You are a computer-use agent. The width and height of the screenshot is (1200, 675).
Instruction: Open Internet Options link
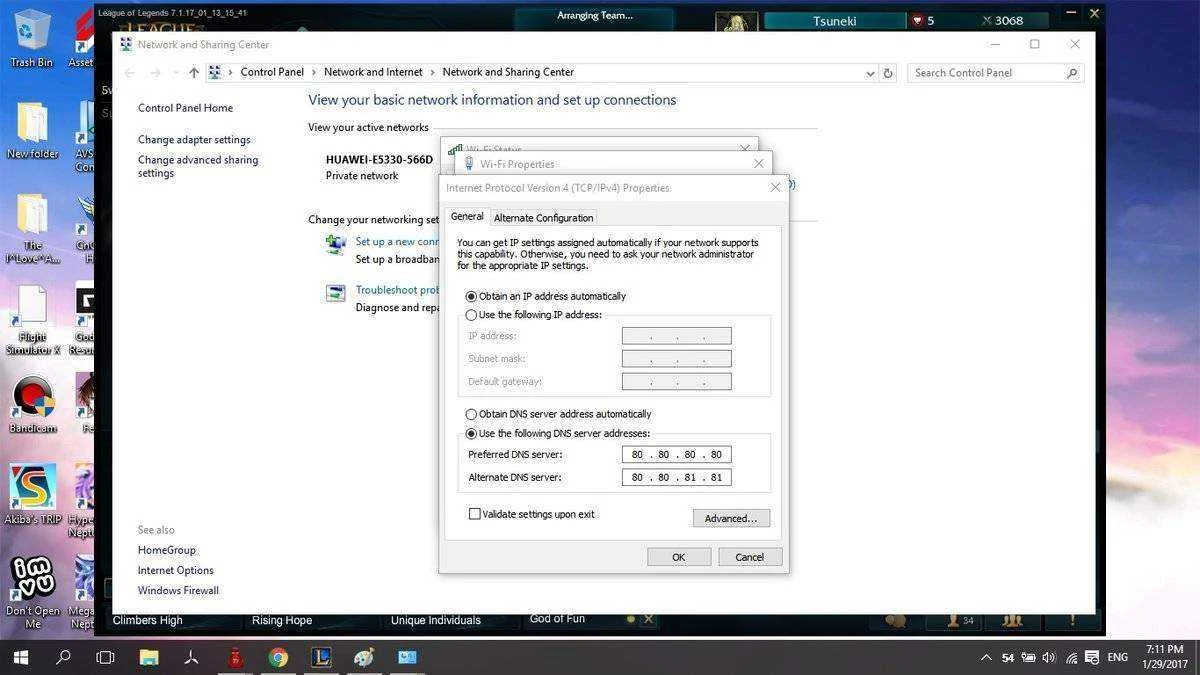176,570
